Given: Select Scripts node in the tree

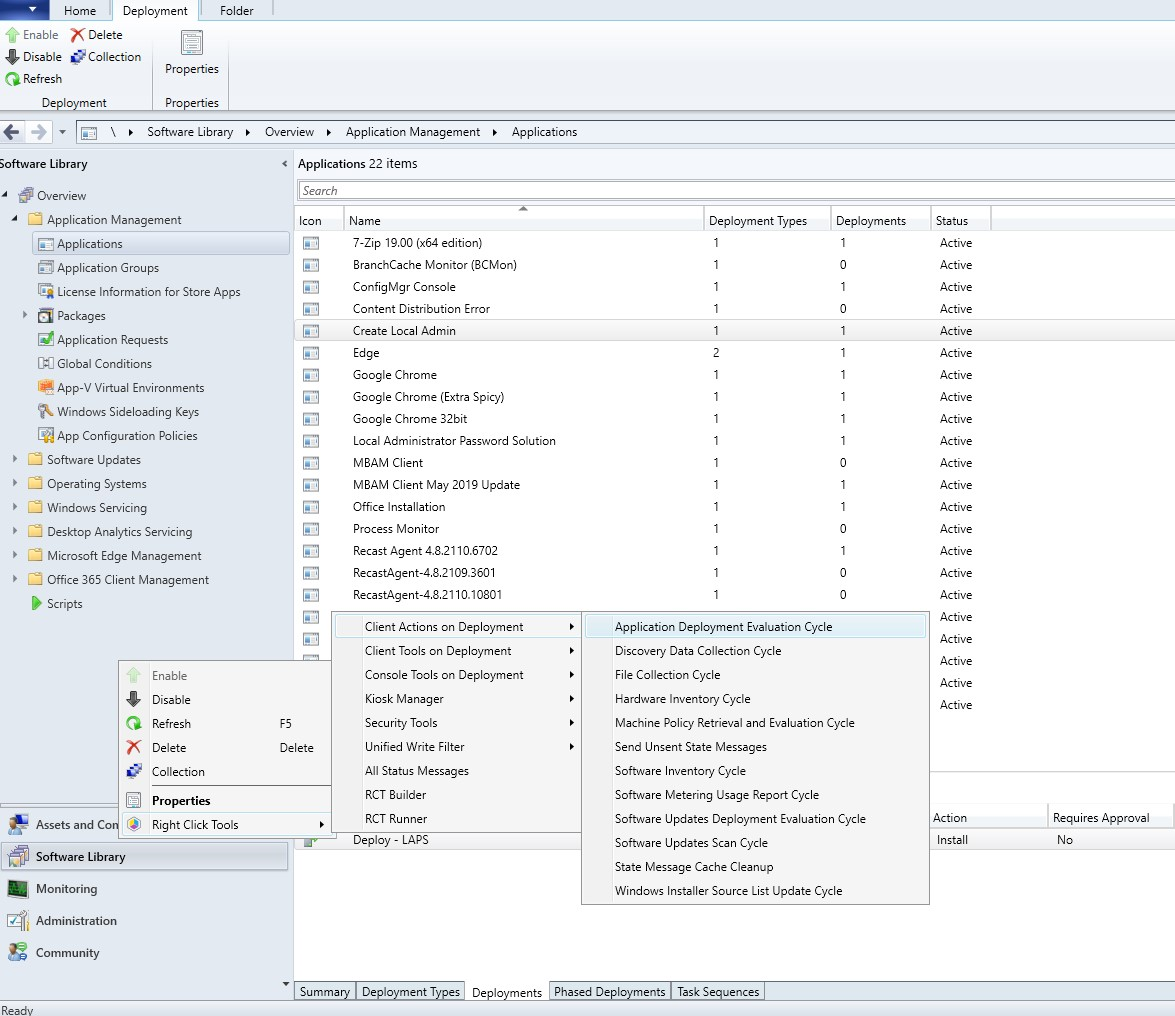Looking at the screenshot, I should (64, 604).
